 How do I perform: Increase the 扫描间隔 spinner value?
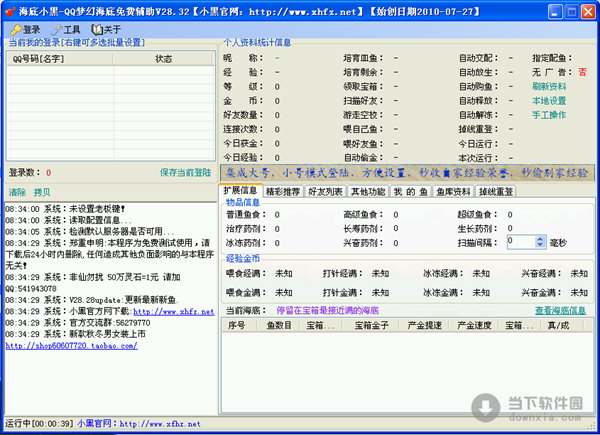tap(540, 239)
